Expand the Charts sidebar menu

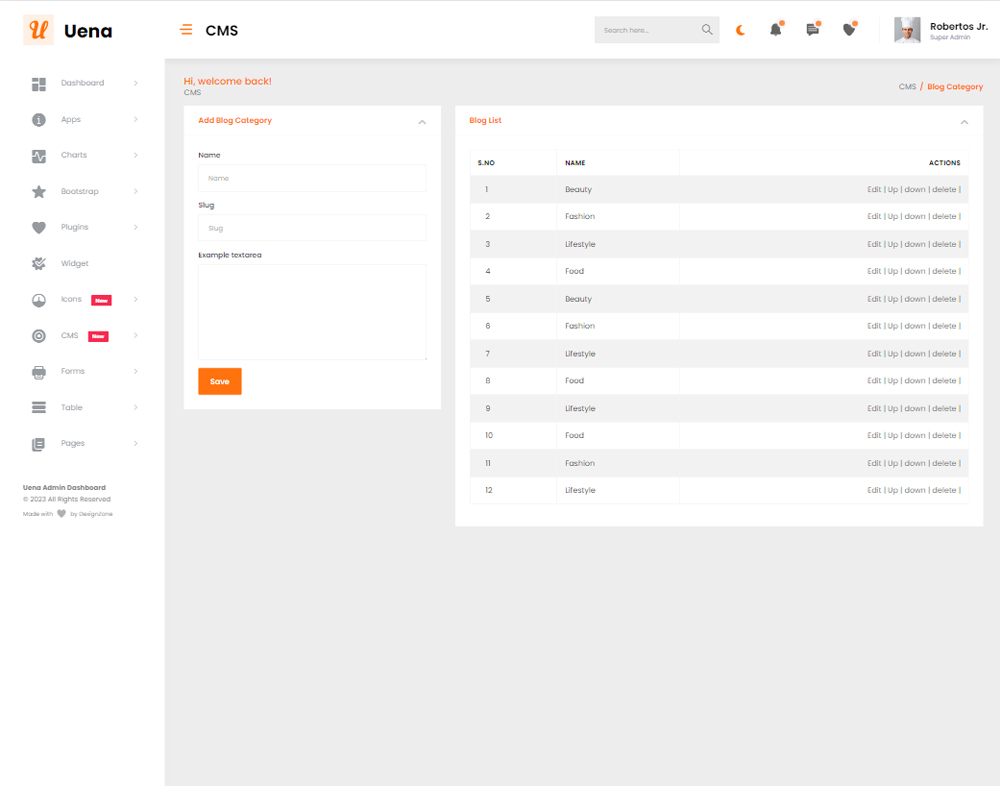coord(74,155)
